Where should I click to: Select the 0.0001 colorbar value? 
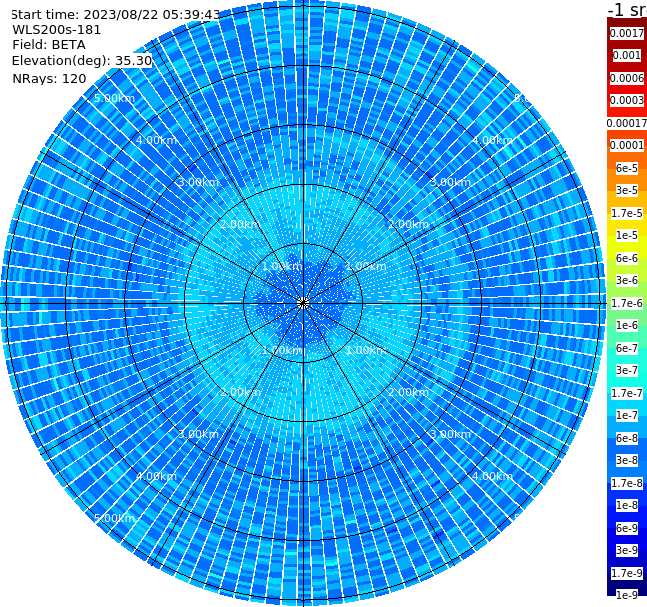pos(627,145)
